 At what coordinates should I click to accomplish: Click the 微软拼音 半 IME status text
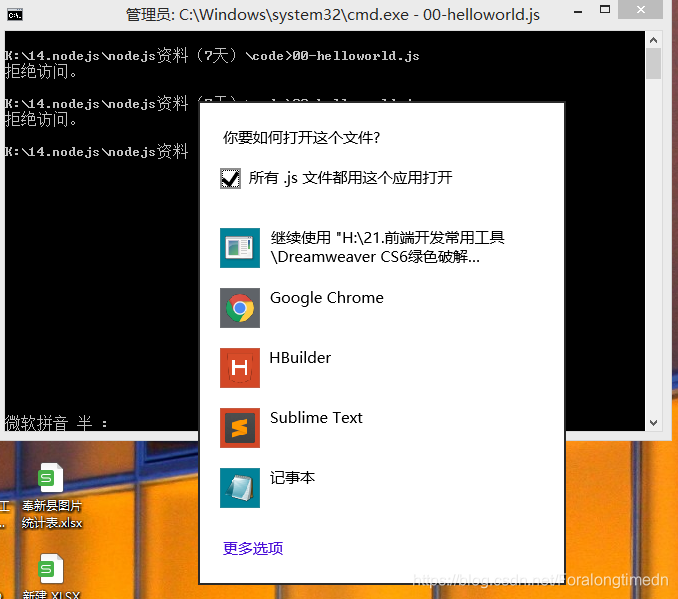click(56, 423)
